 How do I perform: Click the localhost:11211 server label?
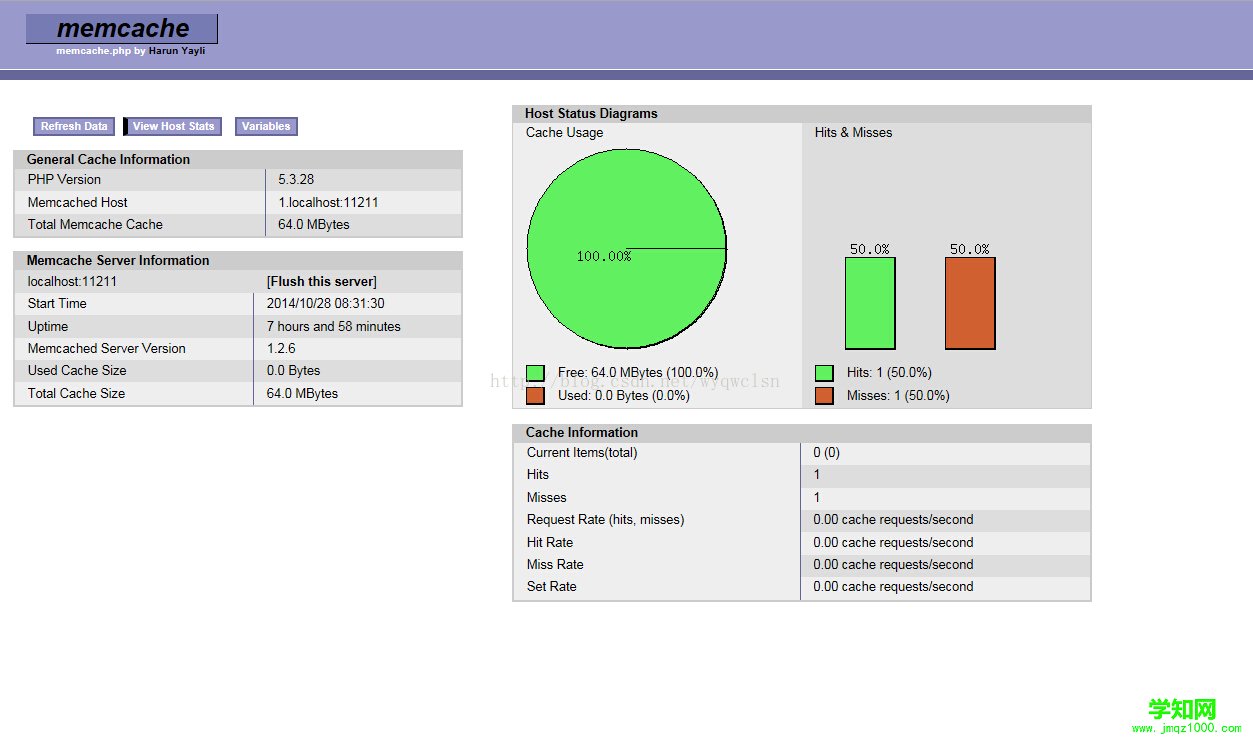point(72,282)
